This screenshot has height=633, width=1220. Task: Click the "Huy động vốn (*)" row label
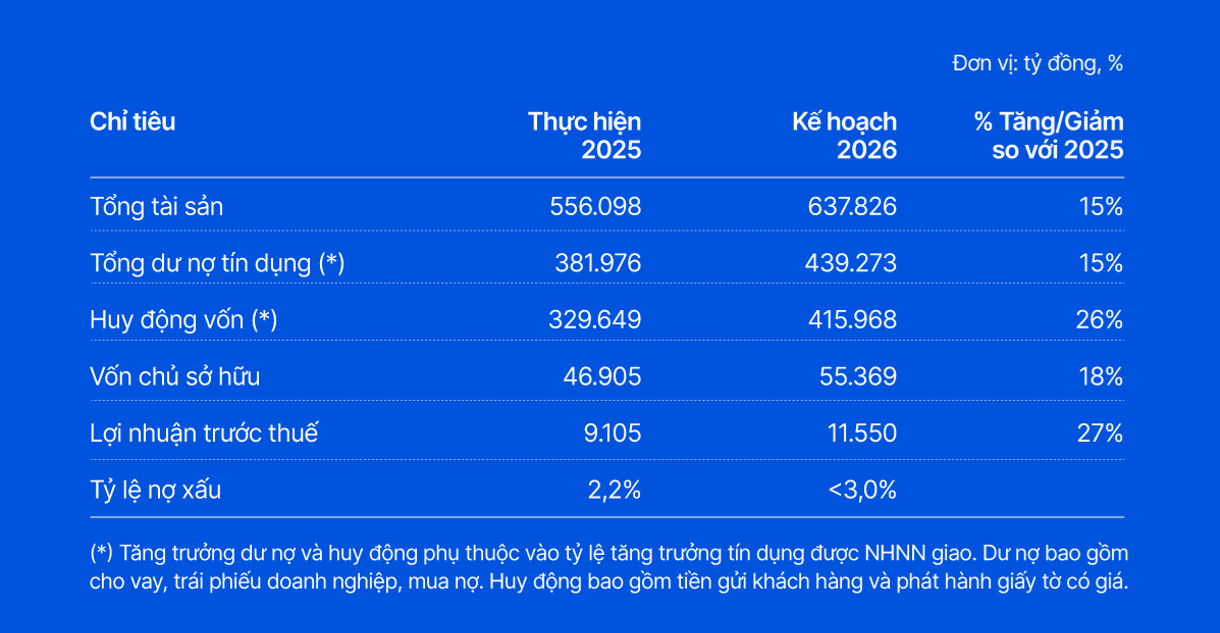pos(183,320)
